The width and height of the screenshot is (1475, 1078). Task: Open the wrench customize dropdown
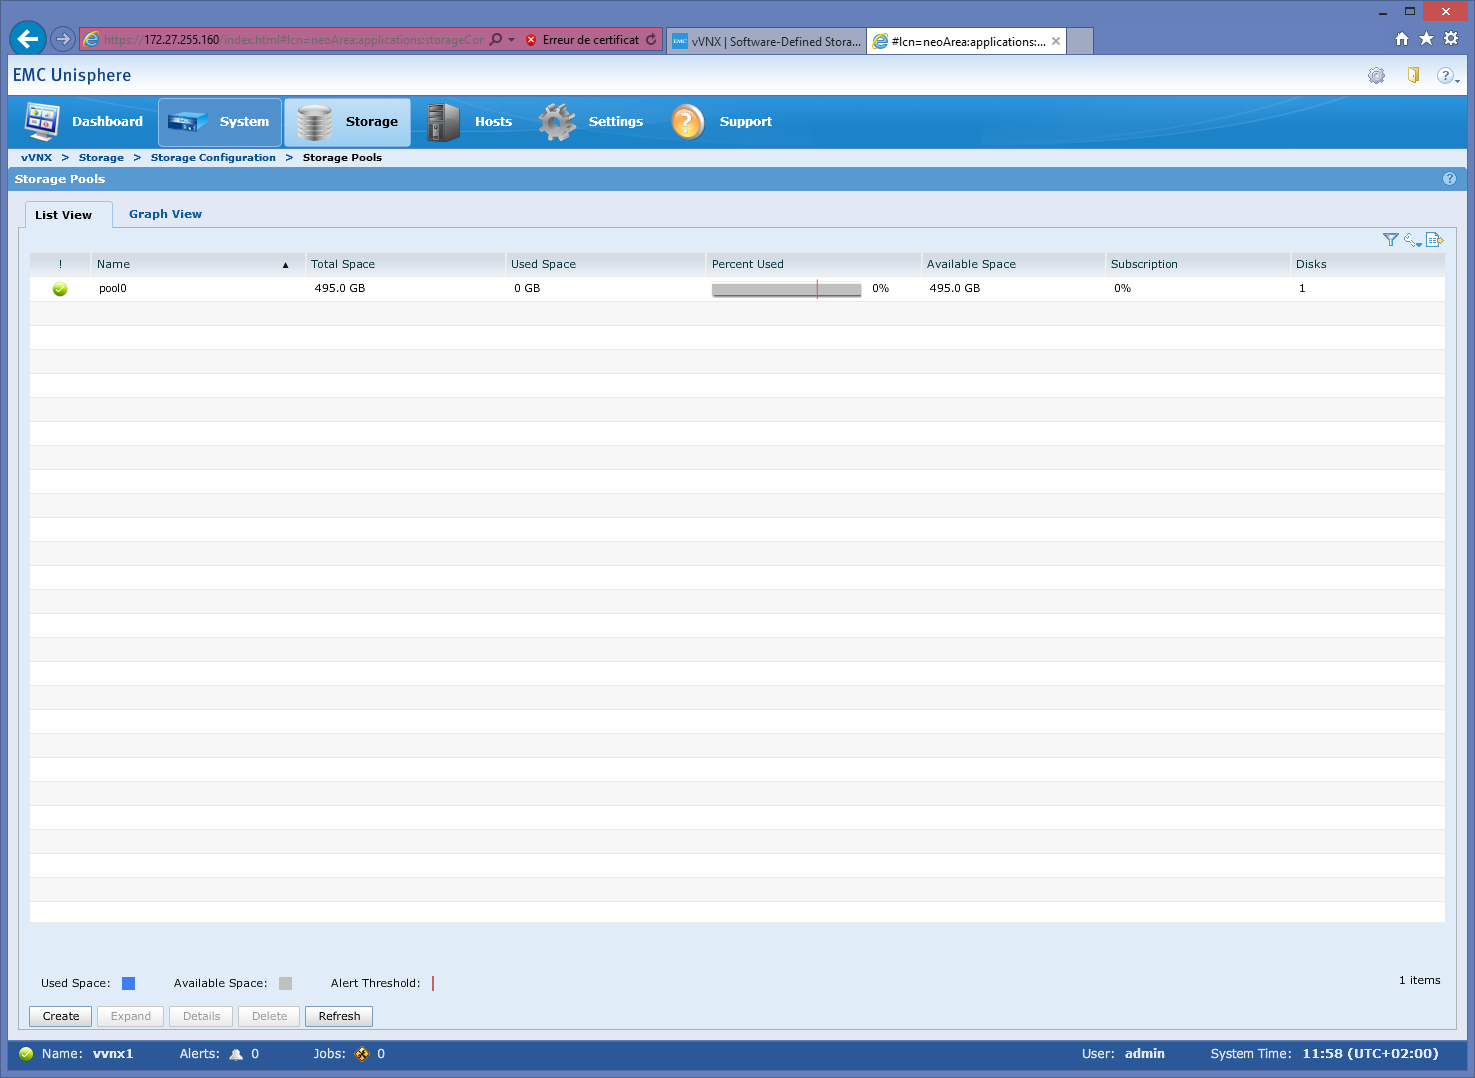click(x=1412, y=240)
